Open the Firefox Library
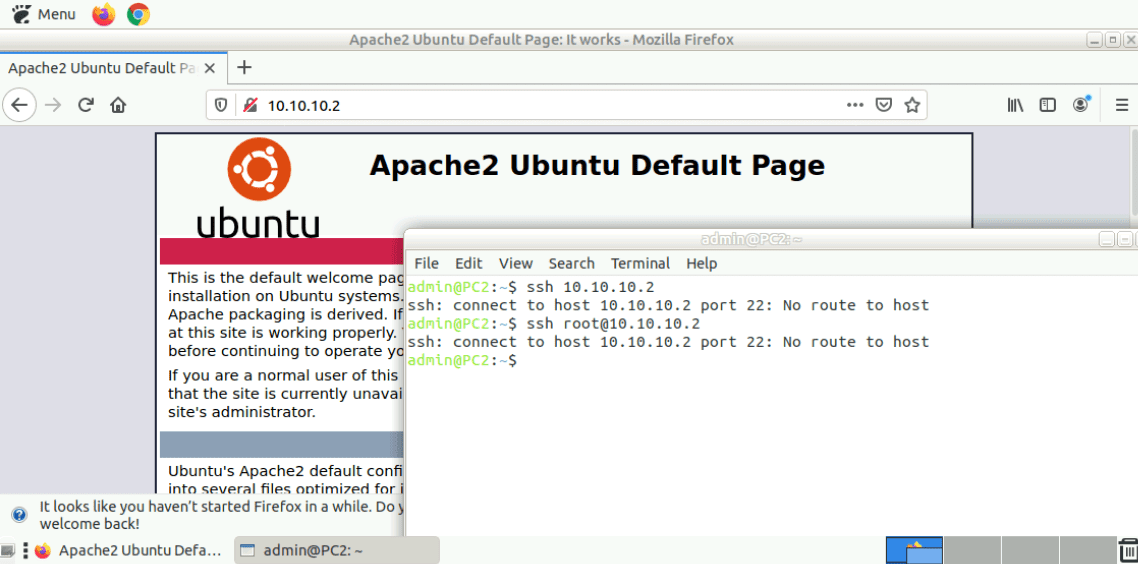The height and width of the screenshot is (564, 1138). (1015, 105)
